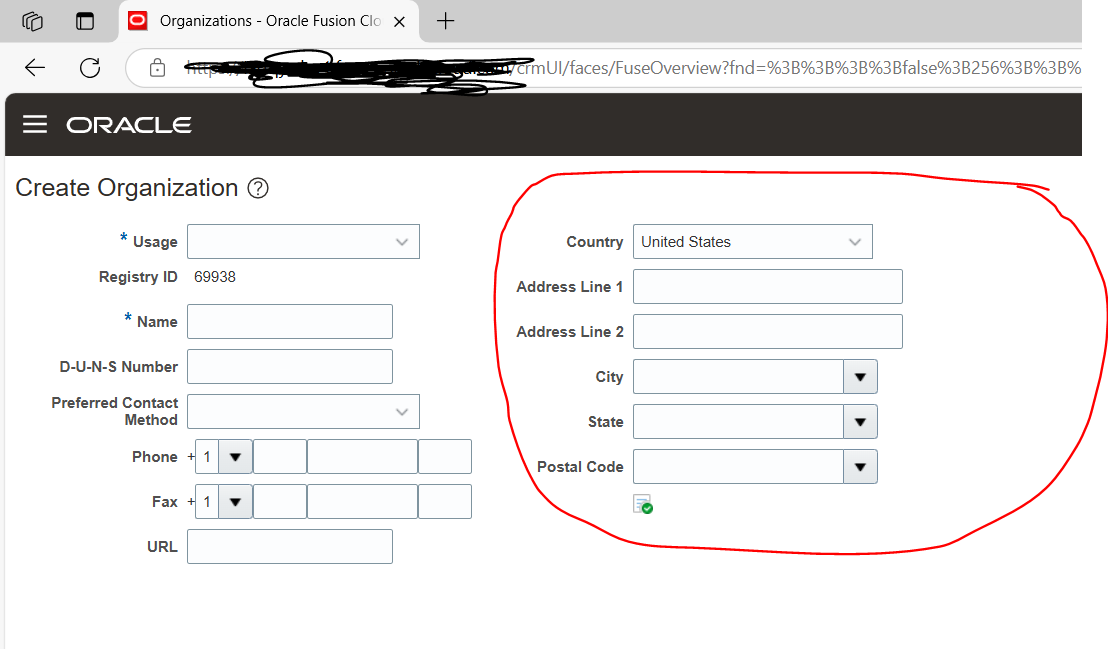Image resolution: width=1108 pixels, height=649 pixels.
Task: Toggle the browser vertical tabs icon
Action: click(85, 21)
